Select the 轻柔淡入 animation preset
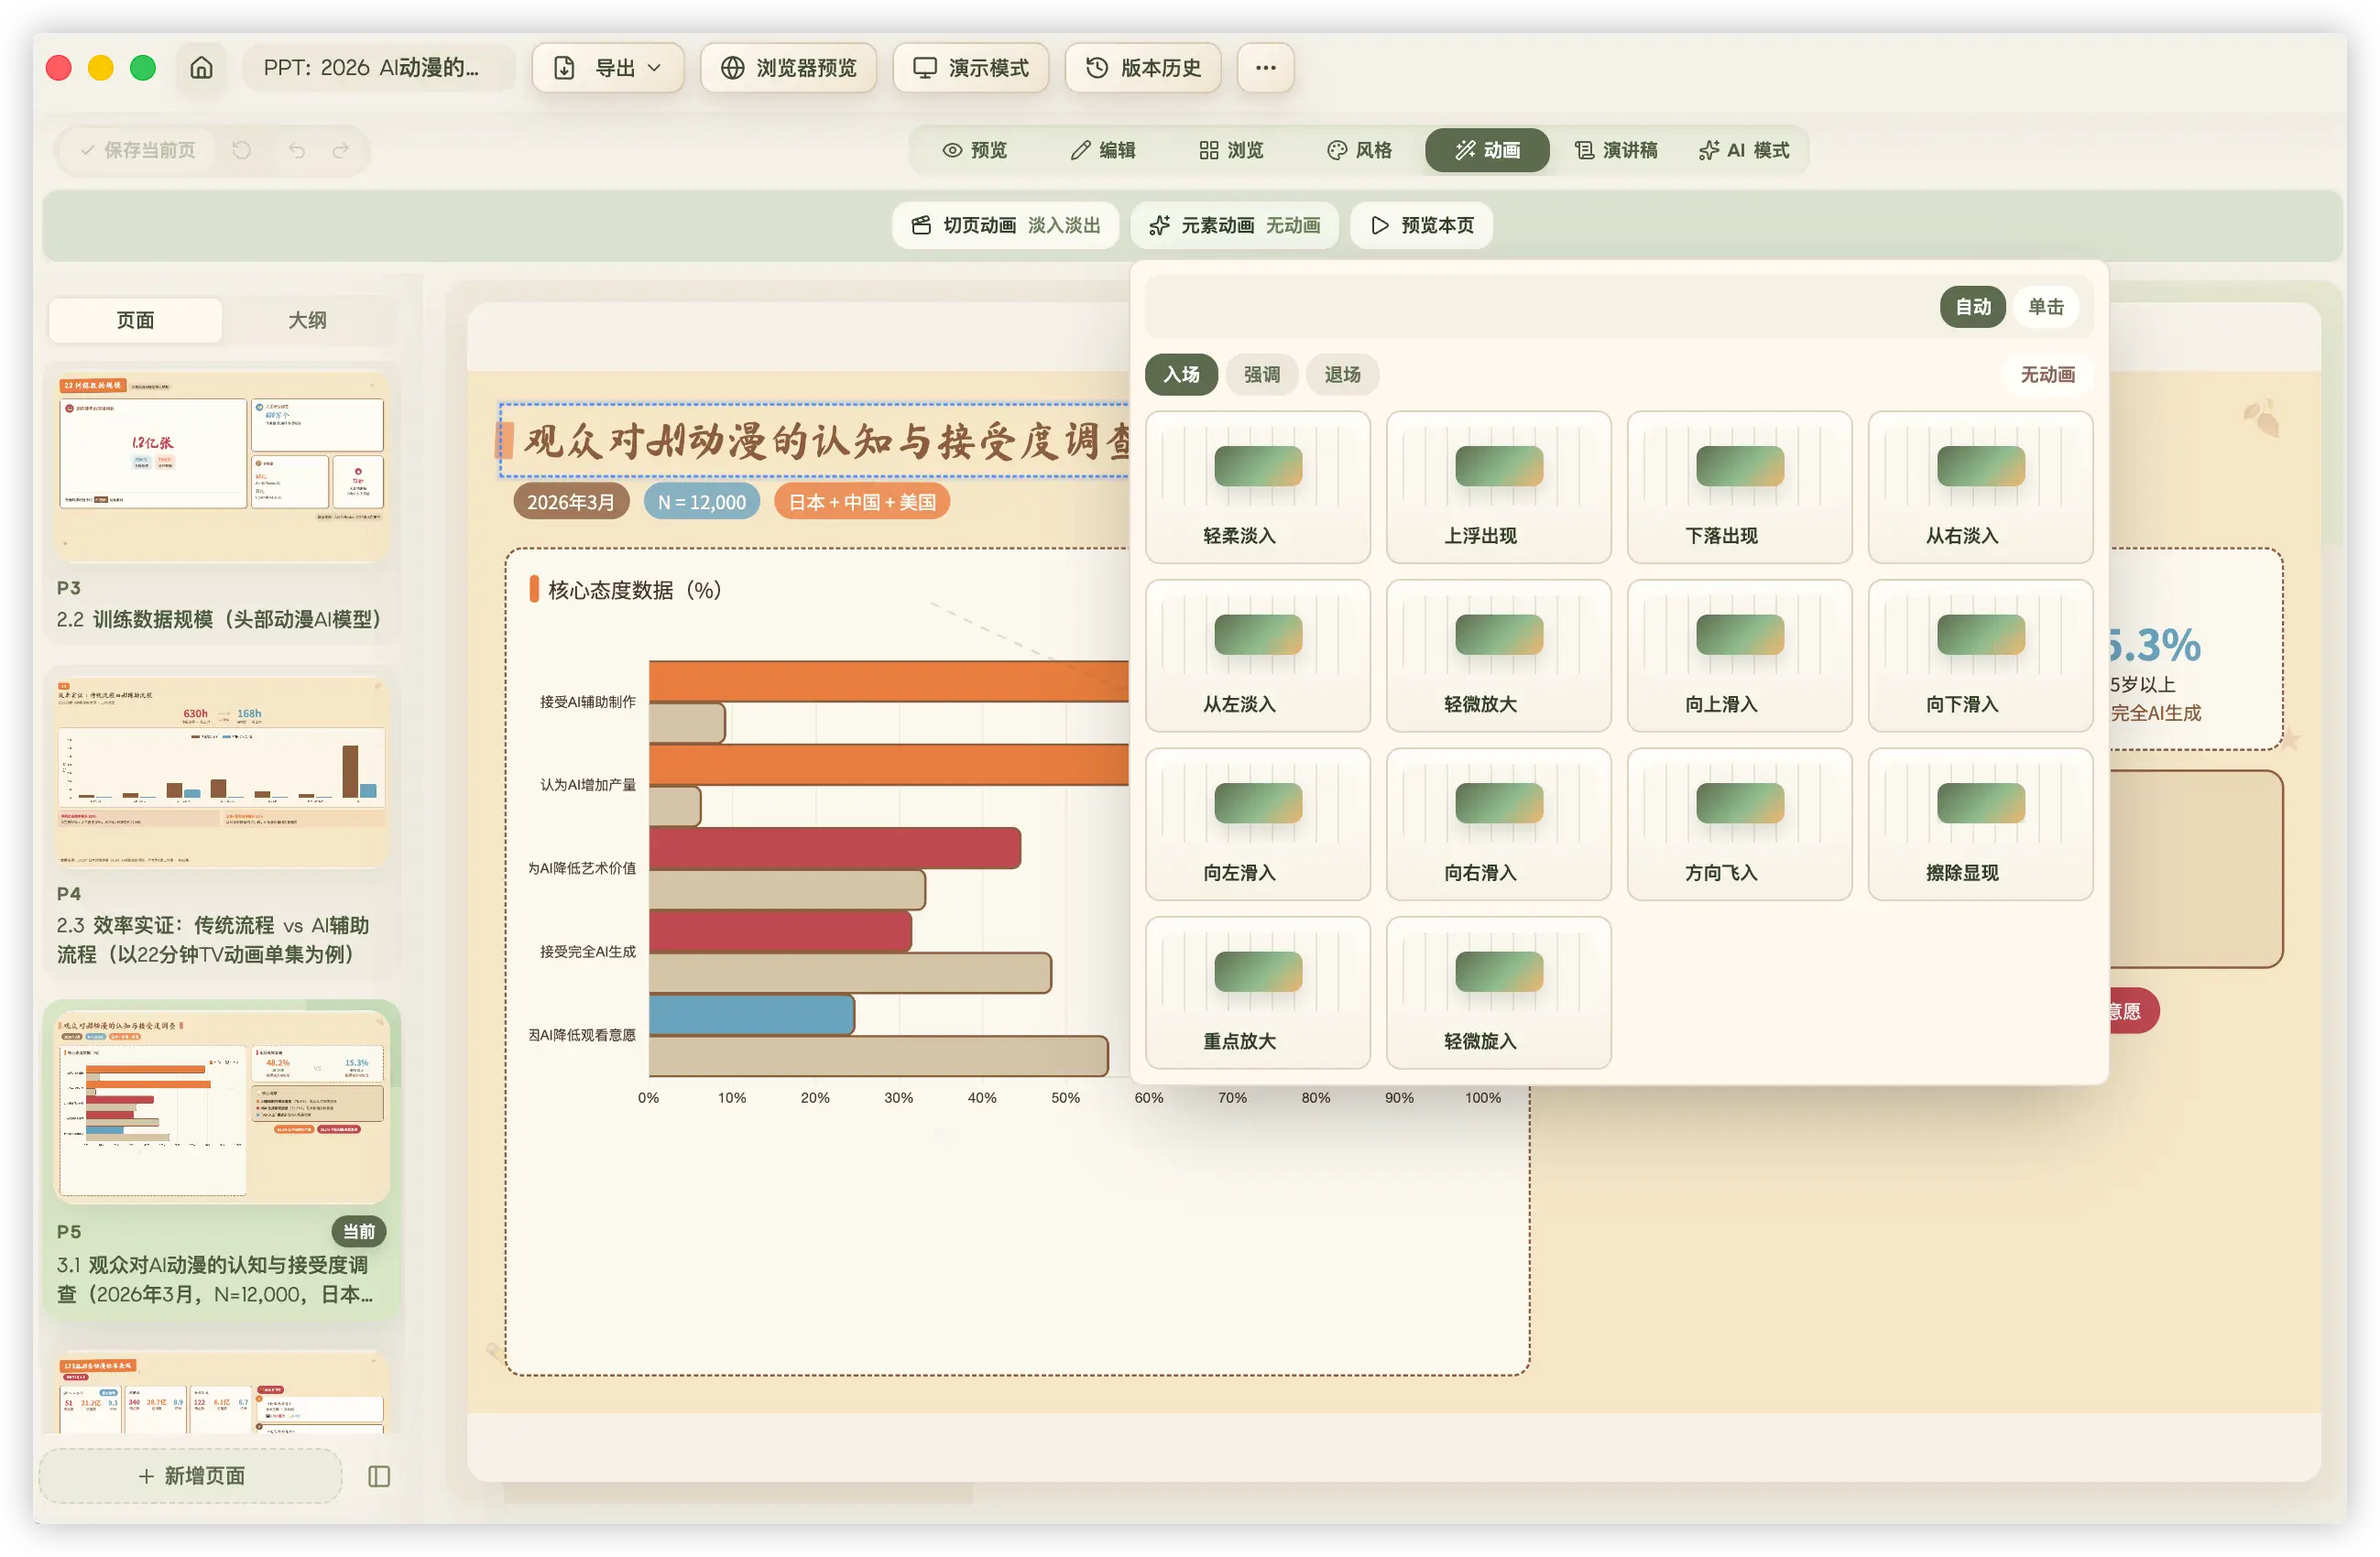The image size is (2380, 1557). click(x=1257, y=487)
